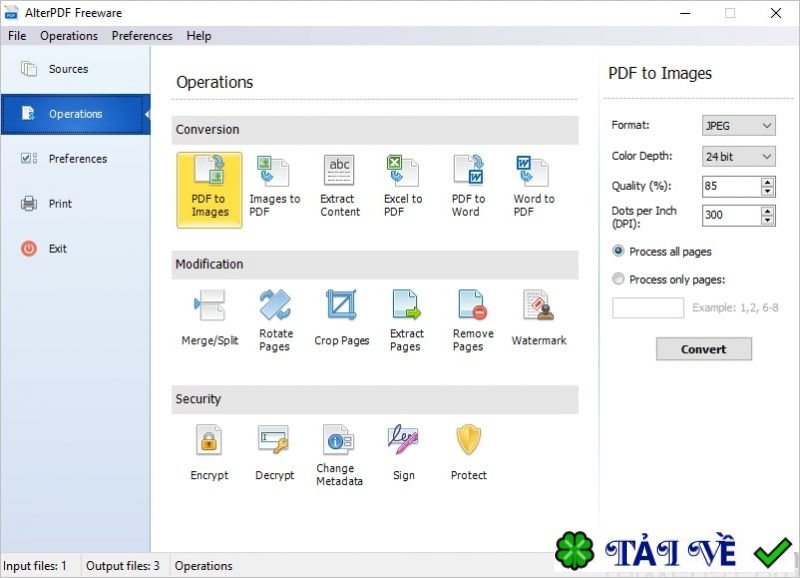Increase the Dots per Inch value

[767, 210]
